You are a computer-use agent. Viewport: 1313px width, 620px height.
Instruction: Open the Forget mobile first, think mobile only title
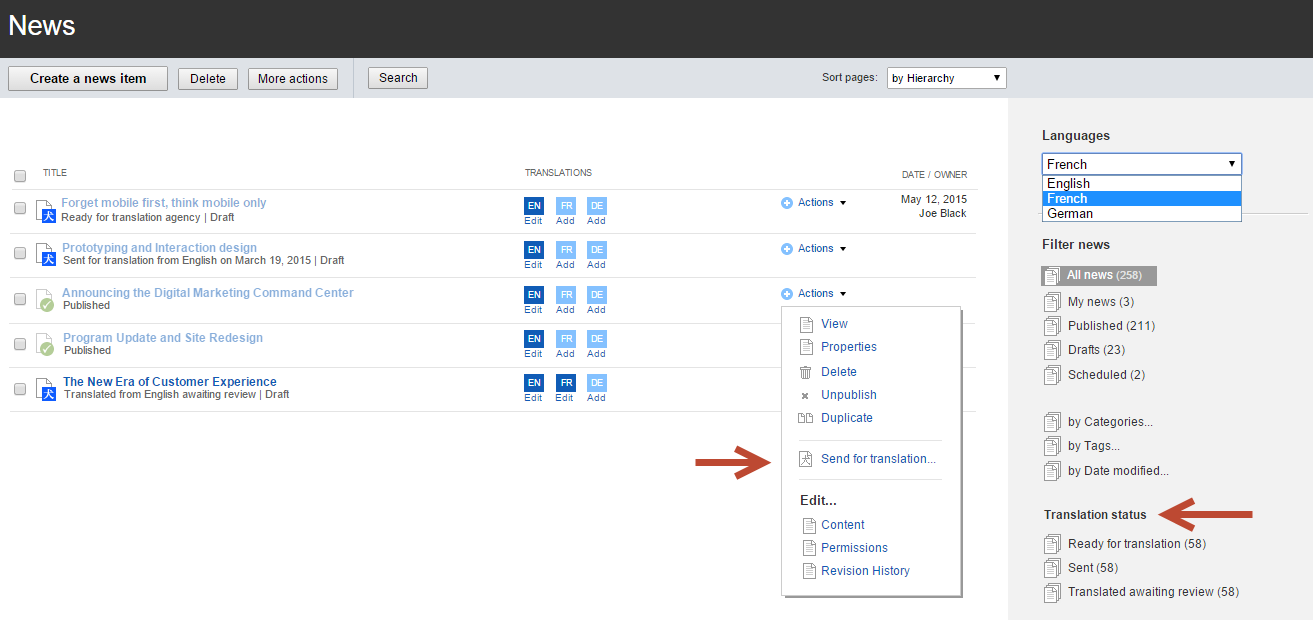pos(164,203)
